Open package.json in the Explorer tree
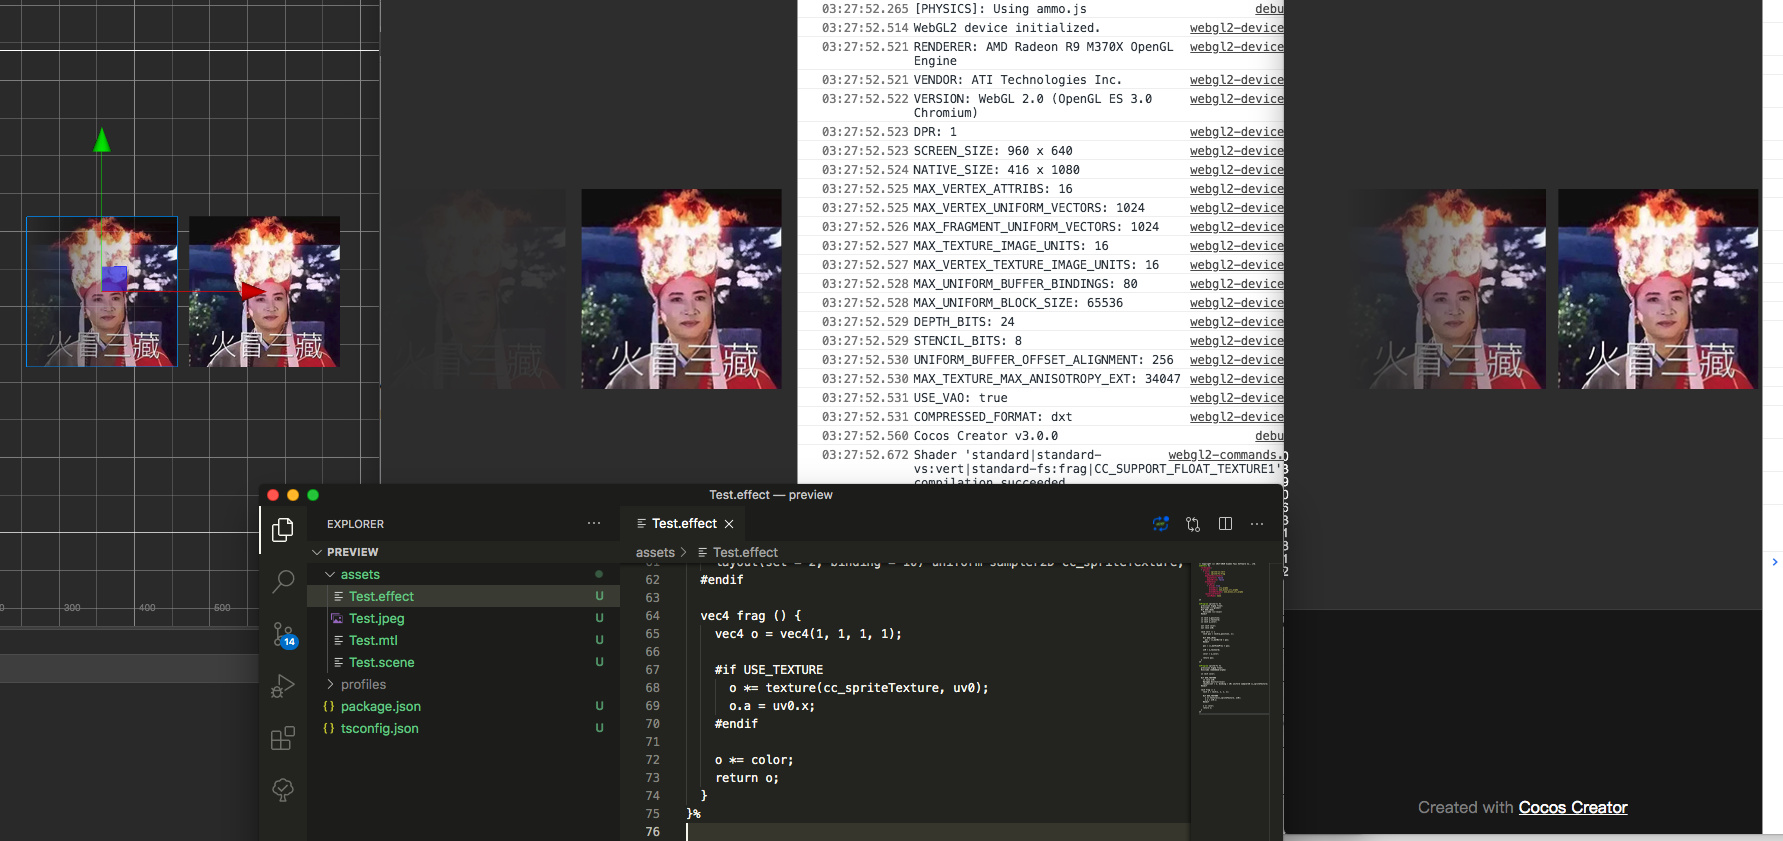 click(464, 706)
